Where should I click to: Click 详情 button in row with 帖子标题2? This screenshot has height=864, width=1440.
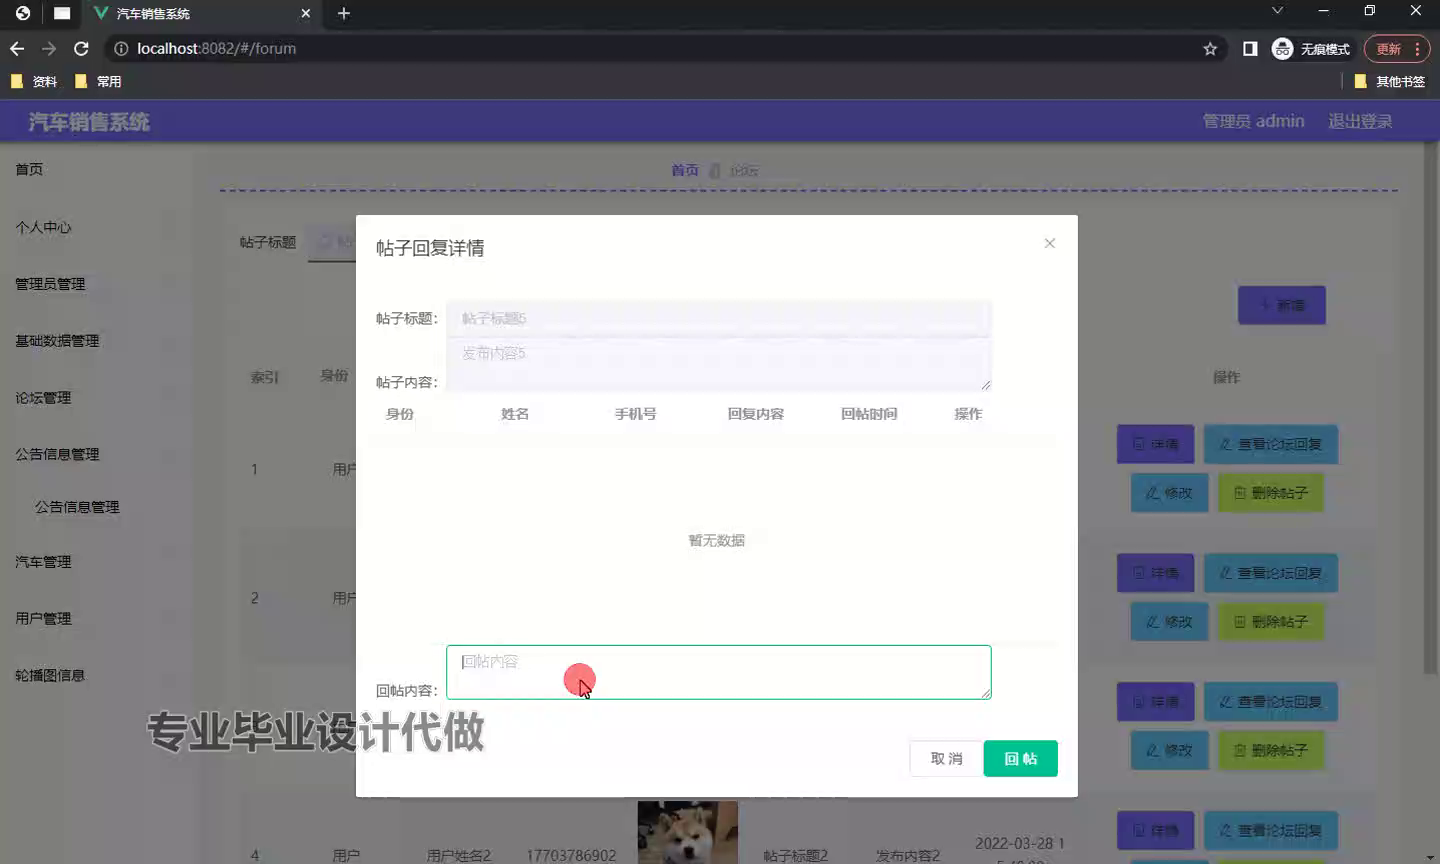click(1155, 830)
